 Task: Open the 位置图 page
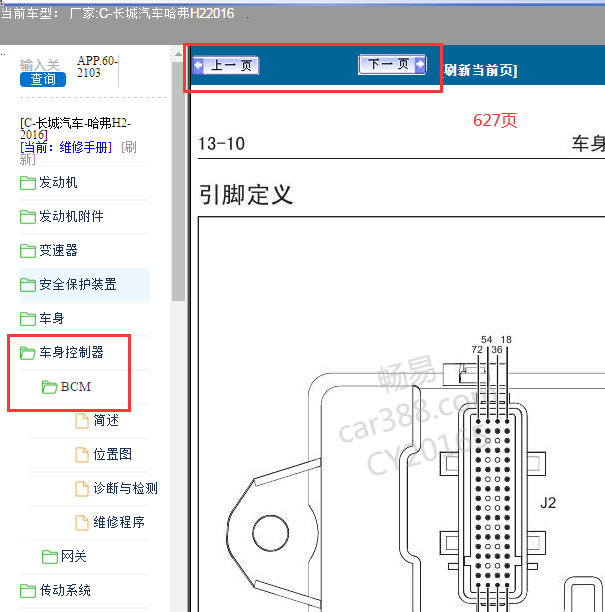tap(112, 455)
